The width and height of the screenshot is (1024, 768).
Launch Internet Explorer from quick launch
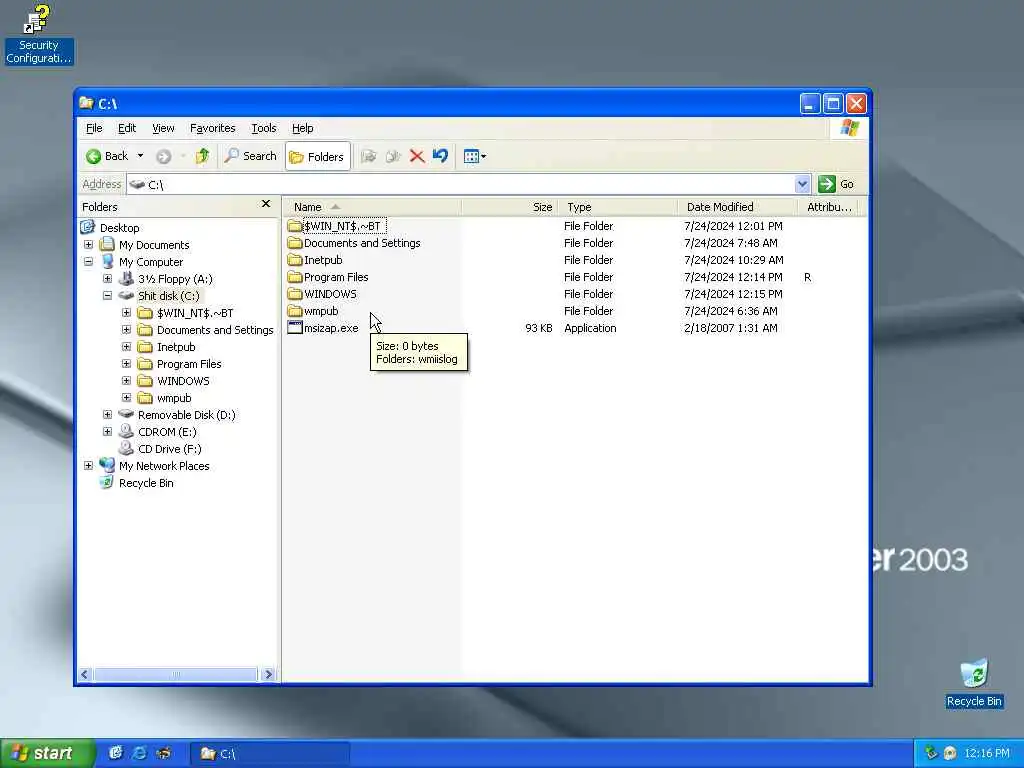pos(139,753)
